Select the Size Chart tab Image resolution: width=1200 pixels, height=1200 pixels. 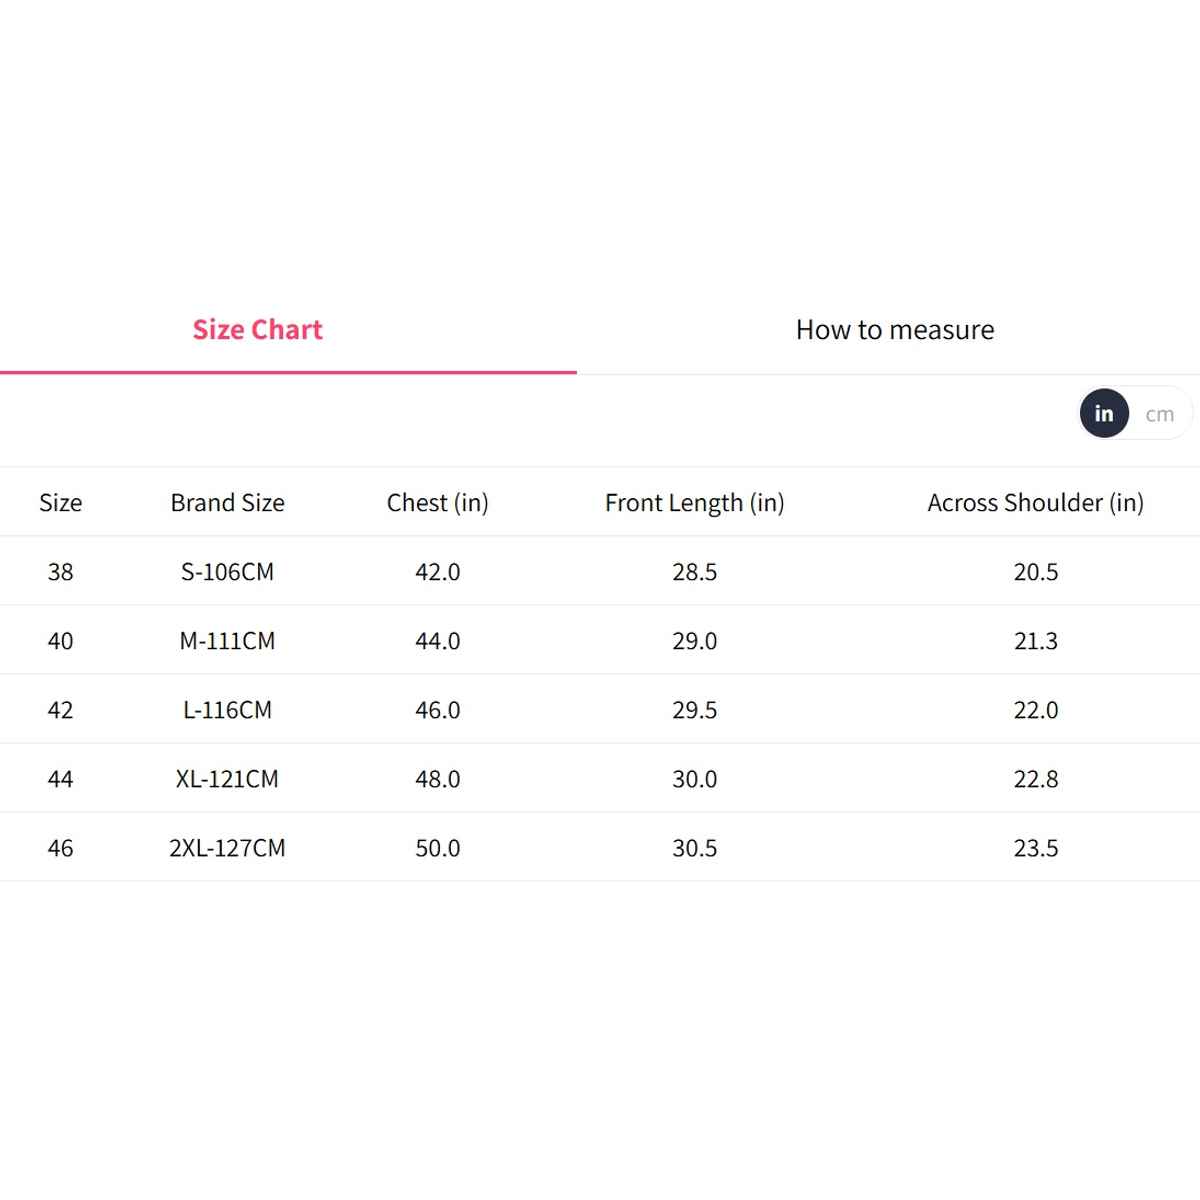tap(257, 330)
